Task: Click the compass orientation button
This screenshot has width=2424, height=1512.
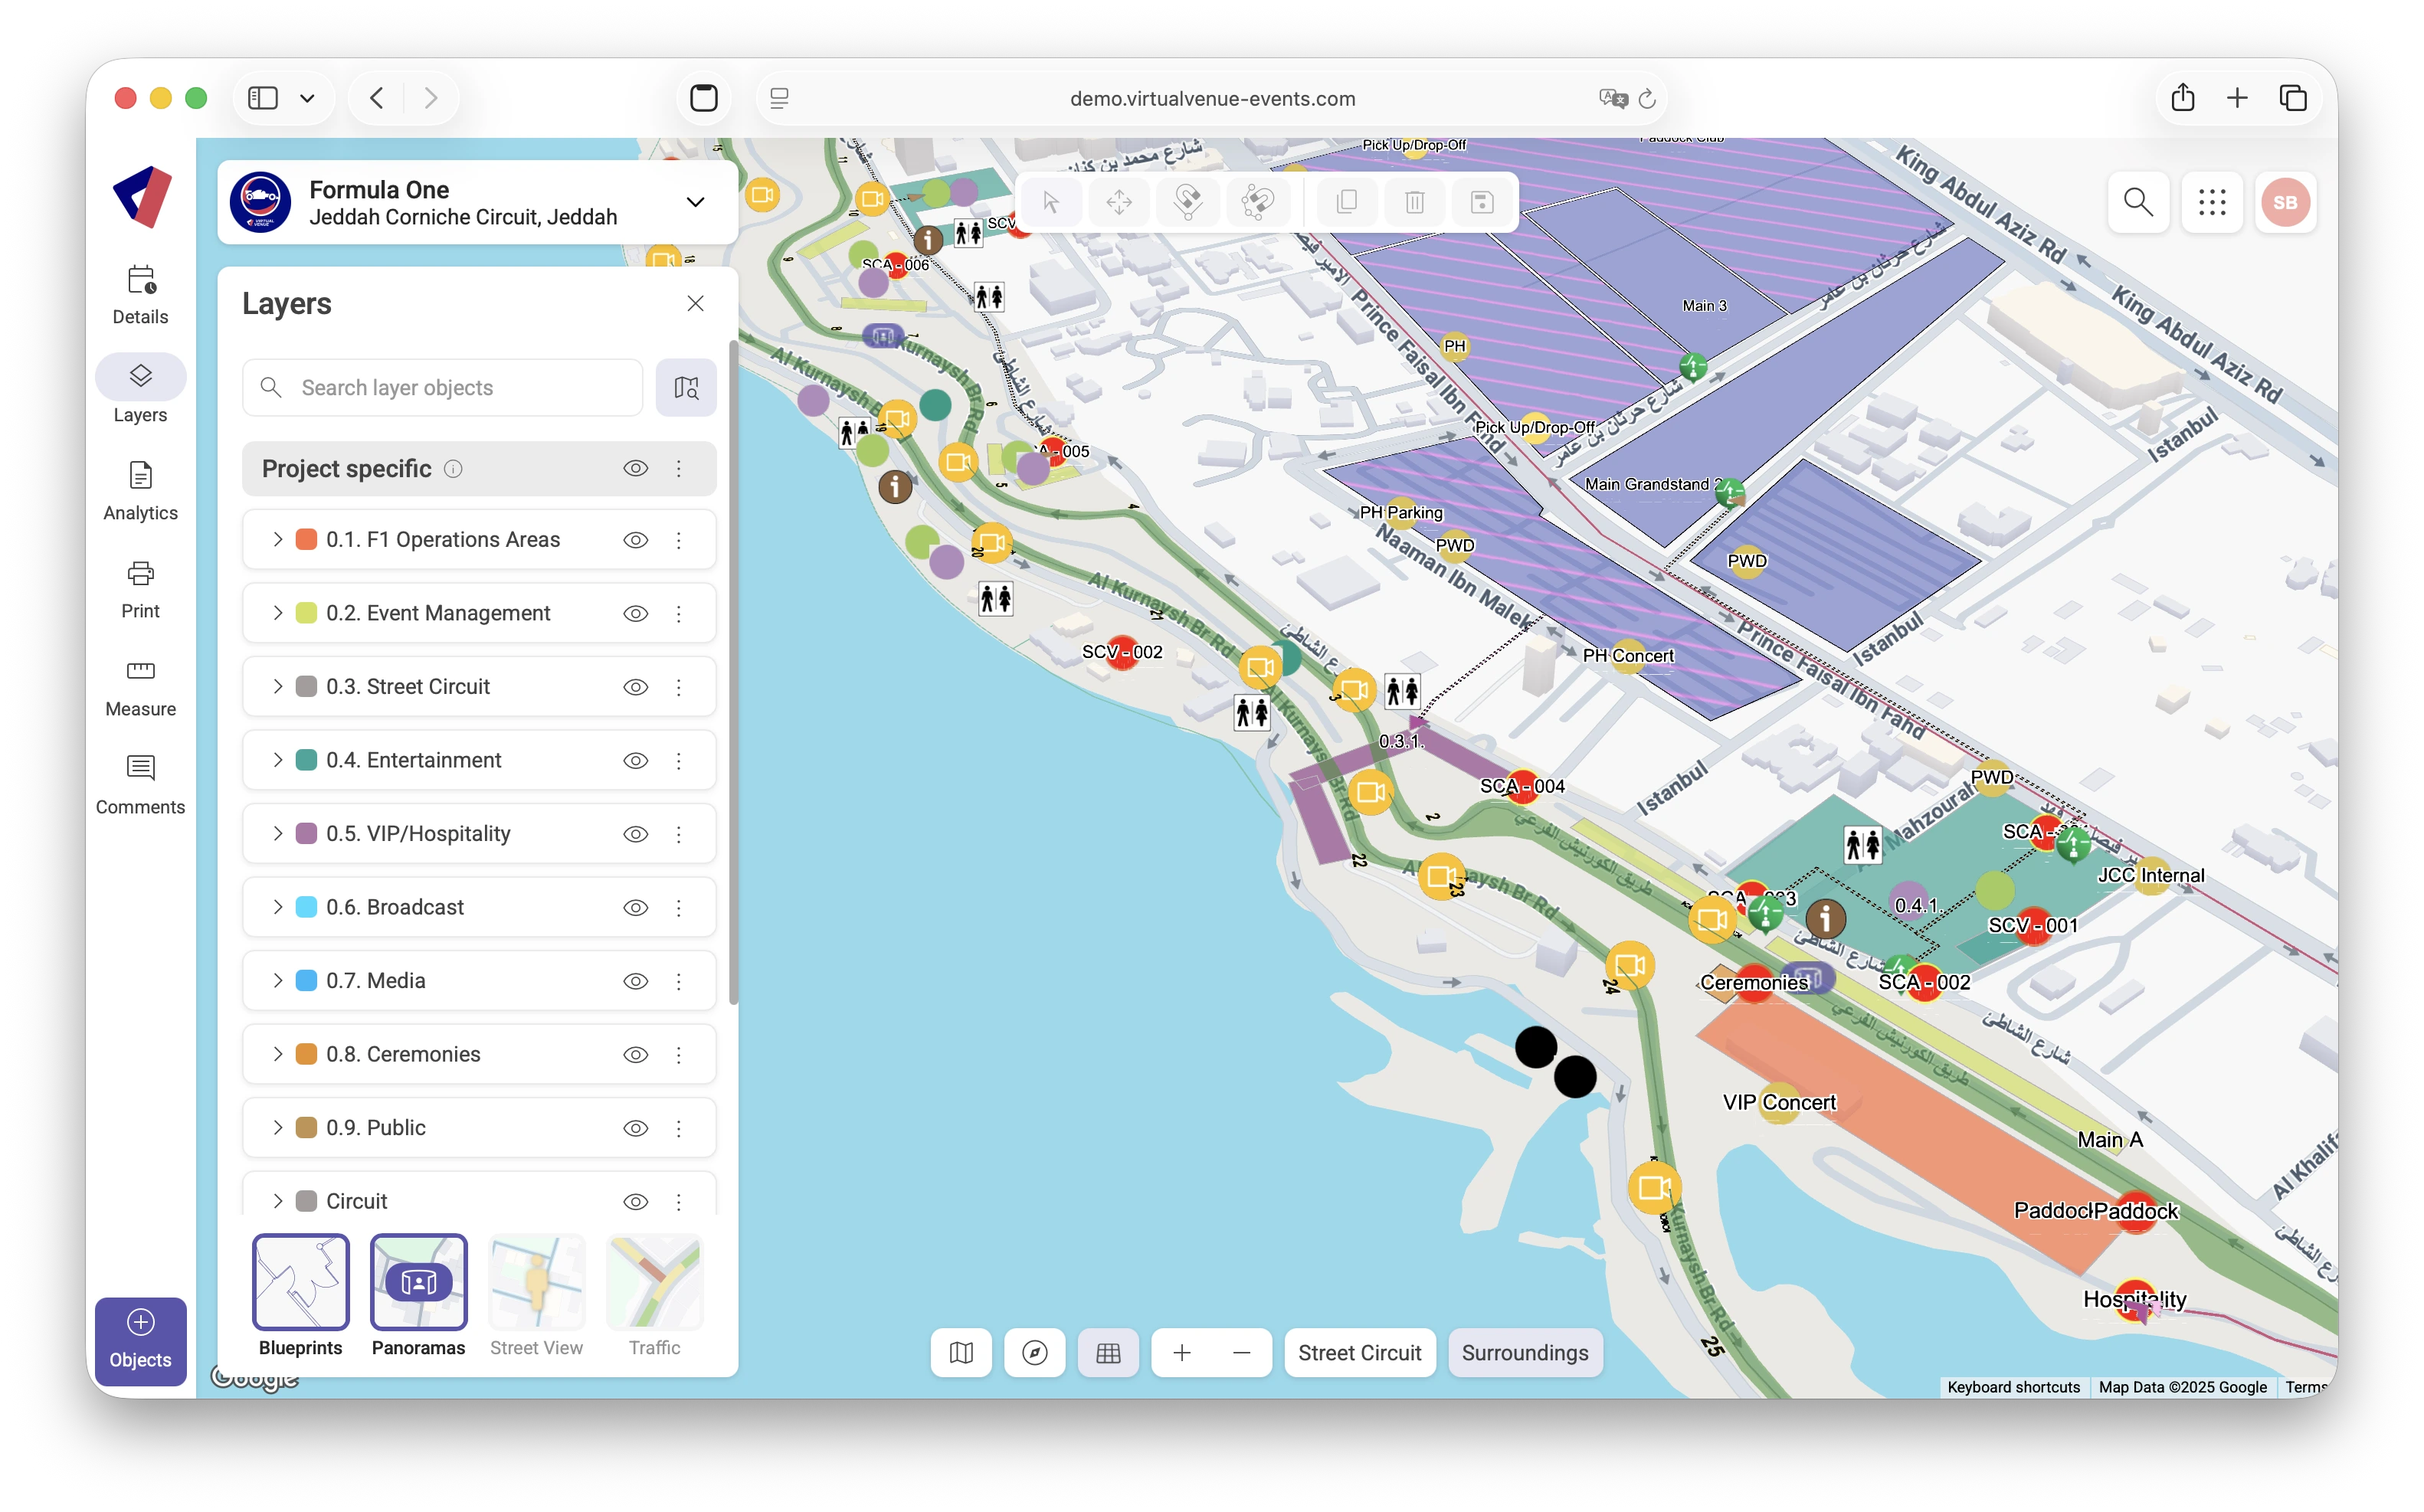Action: click(x=1035, y=1353)
